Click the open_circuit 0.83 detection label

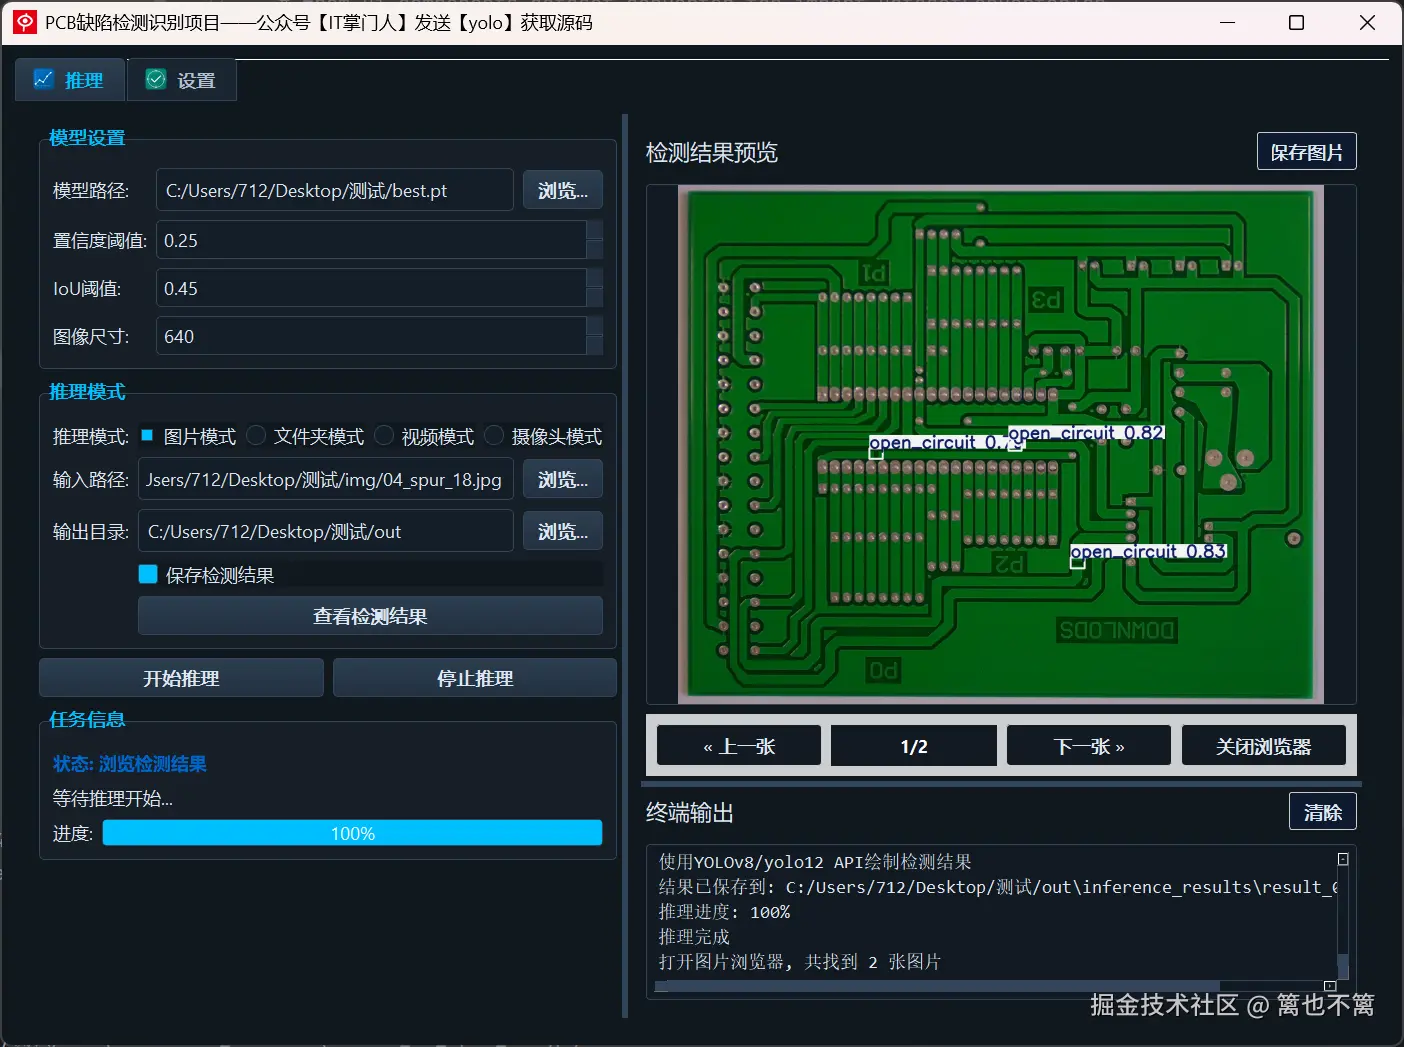(1148, 551)
